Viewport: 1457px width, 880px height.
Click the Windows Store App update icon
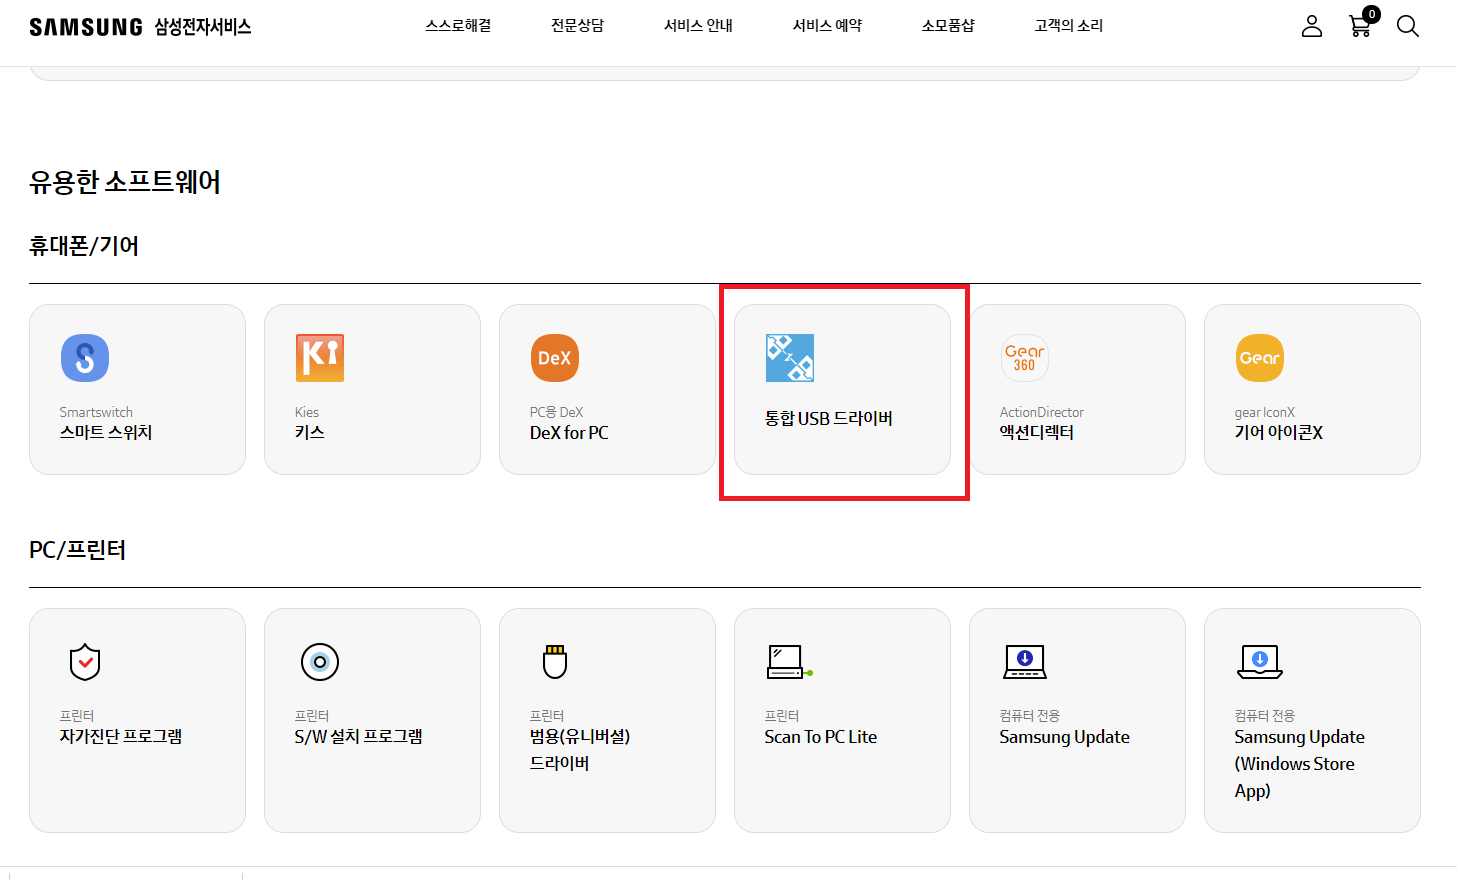coord(1260,662)
